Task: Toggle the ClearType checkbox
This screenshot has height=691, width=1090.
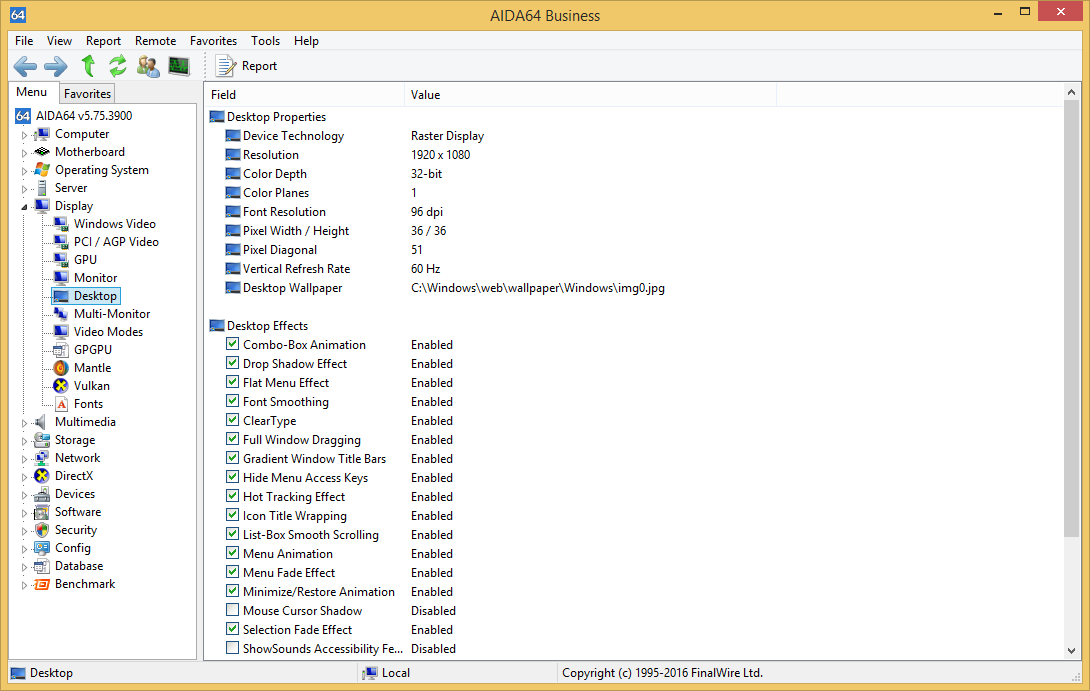Action: [x=233, y=420]
